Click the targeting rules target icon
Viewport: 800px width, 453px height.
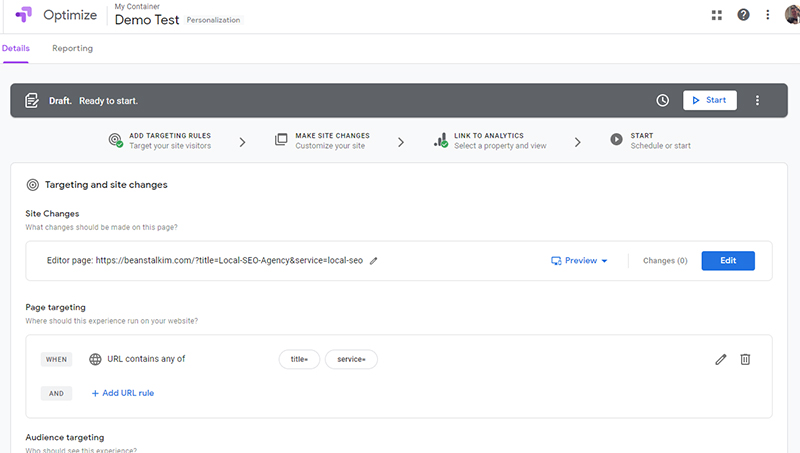pos(115,140)
